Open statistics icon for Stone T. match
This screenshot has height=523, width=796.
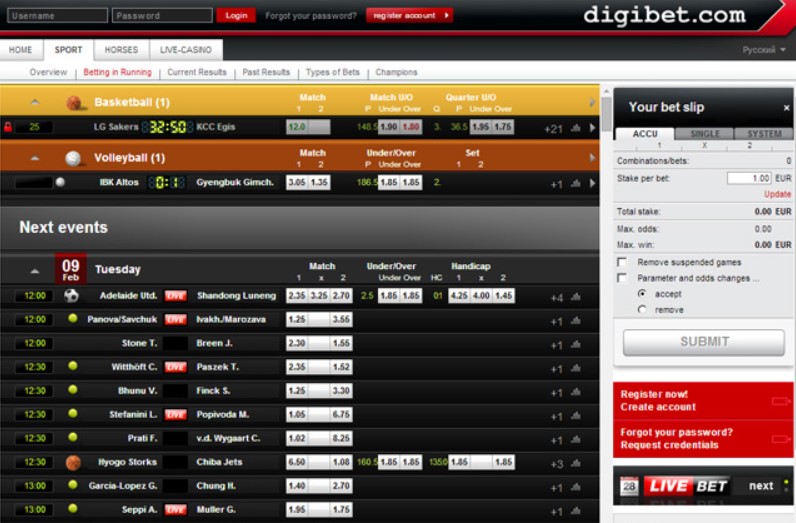click(x=575, y=344)
